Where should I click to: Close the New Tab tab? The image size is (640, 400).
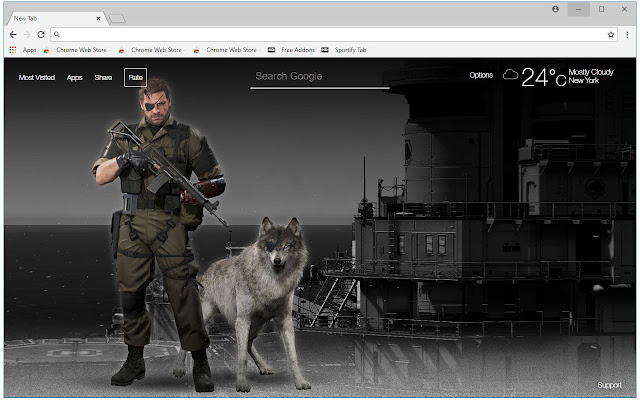(x=98, y=18)
